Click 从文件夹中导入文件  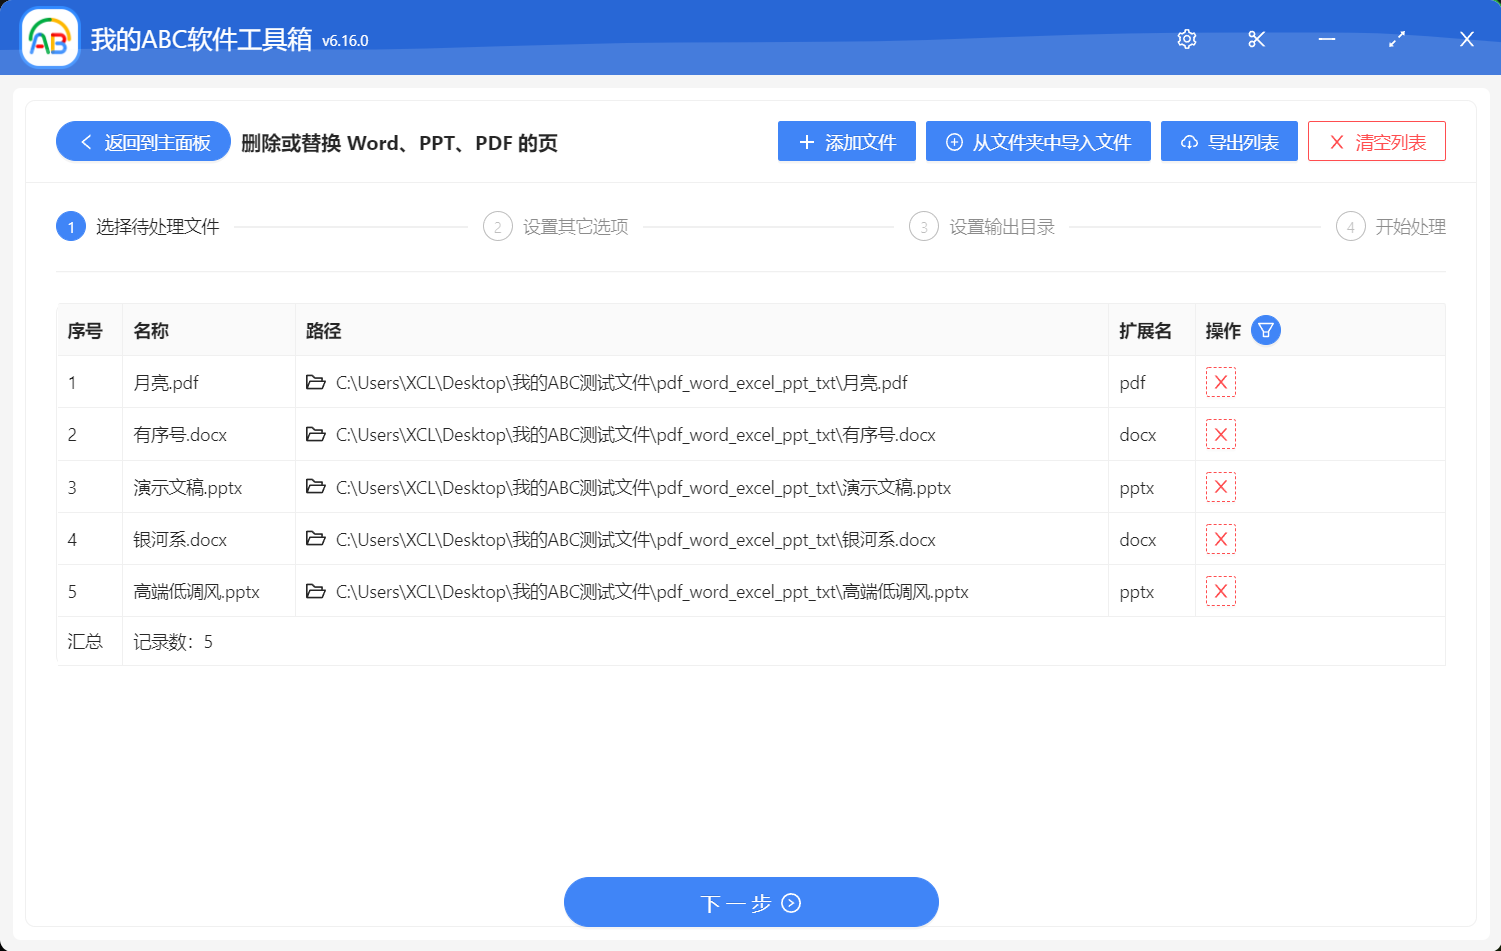tap(1038, 141)
